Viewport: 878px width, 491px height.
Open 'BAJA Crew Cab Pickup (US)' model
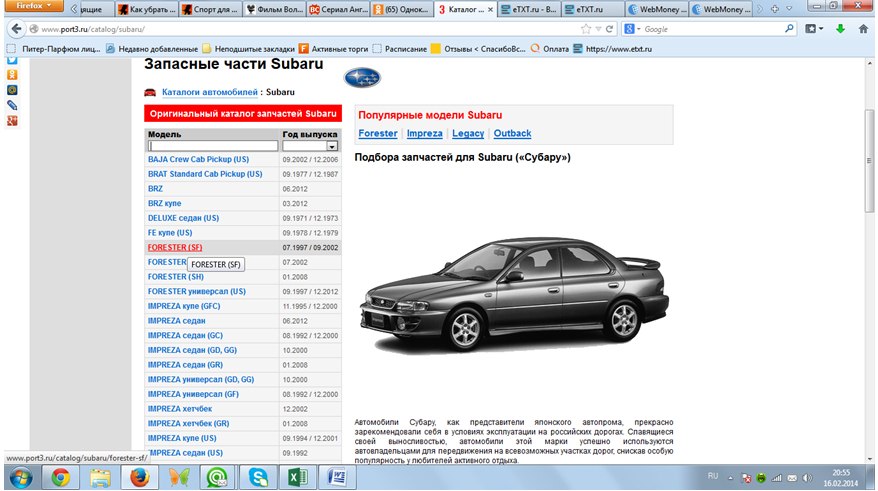[198, 160]
